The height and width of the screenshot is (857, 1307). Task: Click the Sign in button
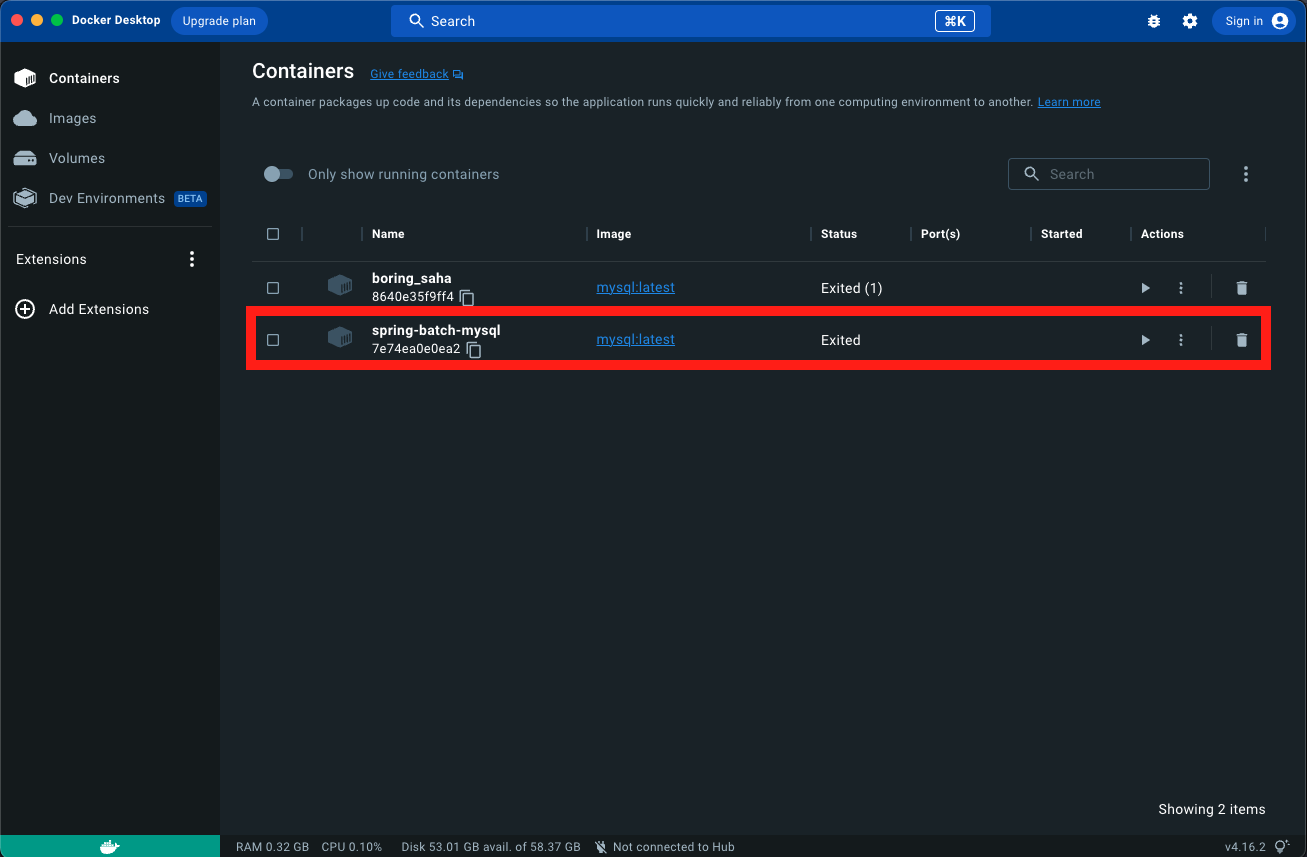[x=1254, y=21]
